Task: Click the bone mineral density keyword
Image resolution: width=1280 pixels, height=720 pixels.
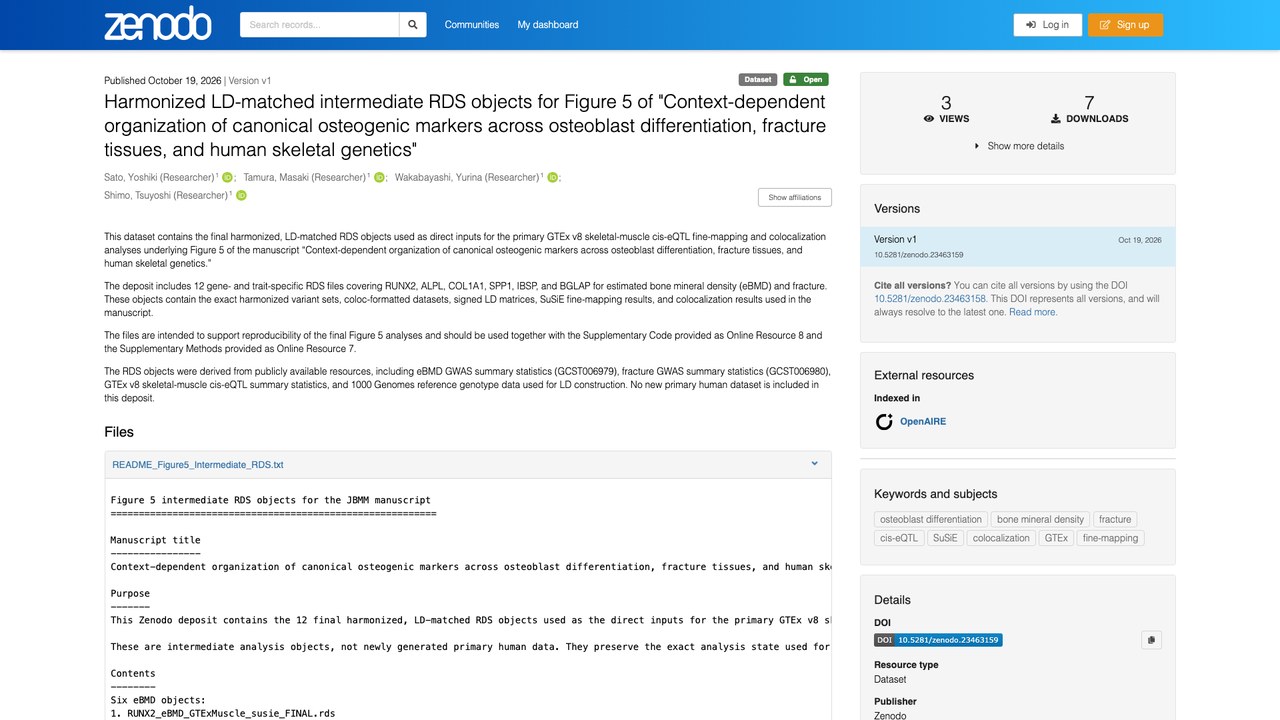Action: pos(1040,520)
